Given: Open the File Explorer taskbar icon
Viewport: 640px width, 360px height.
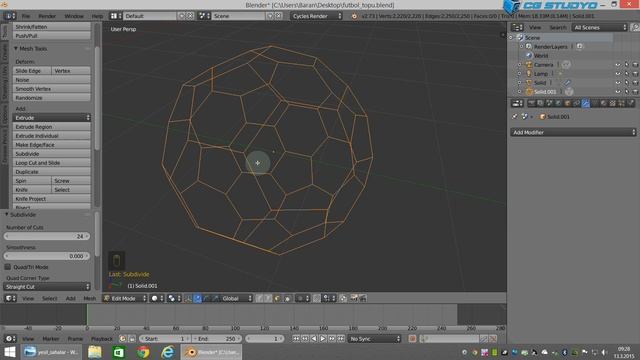Looking at the screenshot, I should (95, 352).
